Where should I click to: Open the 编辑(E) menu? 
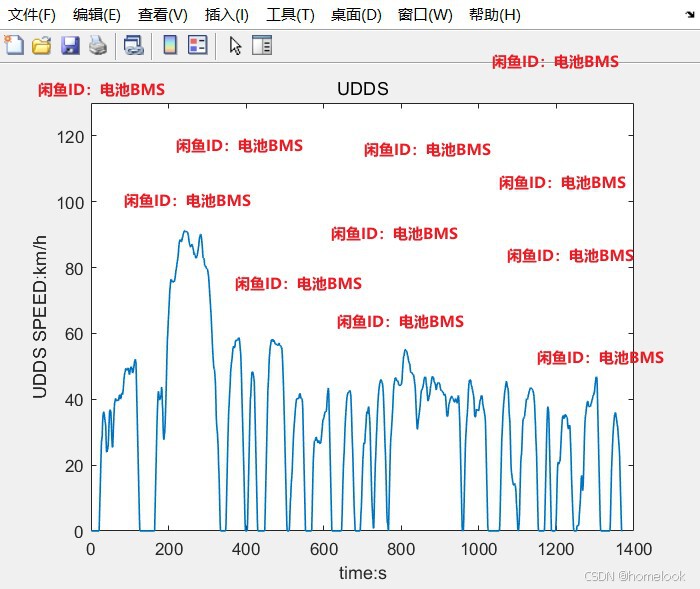coord(97,15)
